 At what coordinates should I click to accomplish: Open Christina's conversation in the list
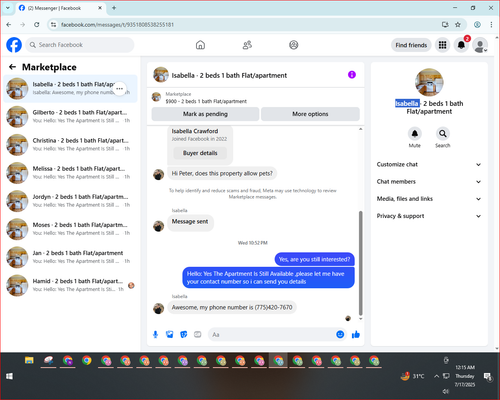pyautogui.click(x=70, y=145)
